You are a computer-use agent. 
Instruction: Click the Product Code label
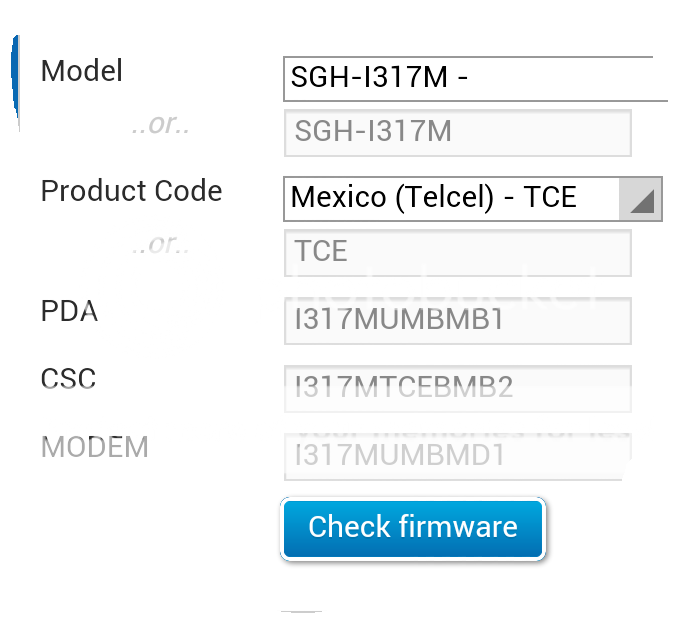click(x=131, y=191)
